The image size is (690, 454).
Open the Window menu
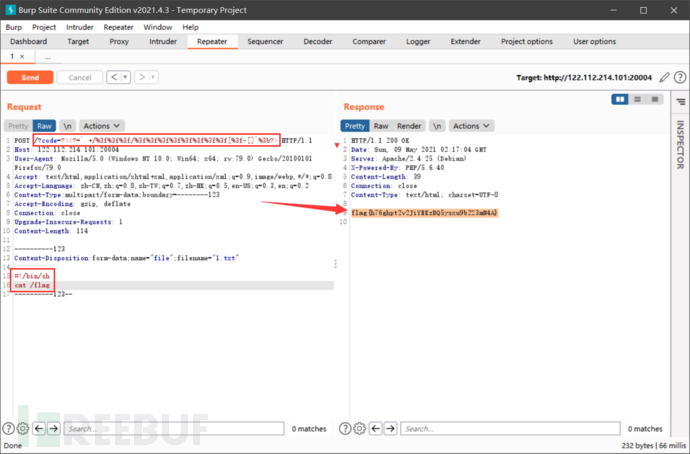[x=158, y=27]
